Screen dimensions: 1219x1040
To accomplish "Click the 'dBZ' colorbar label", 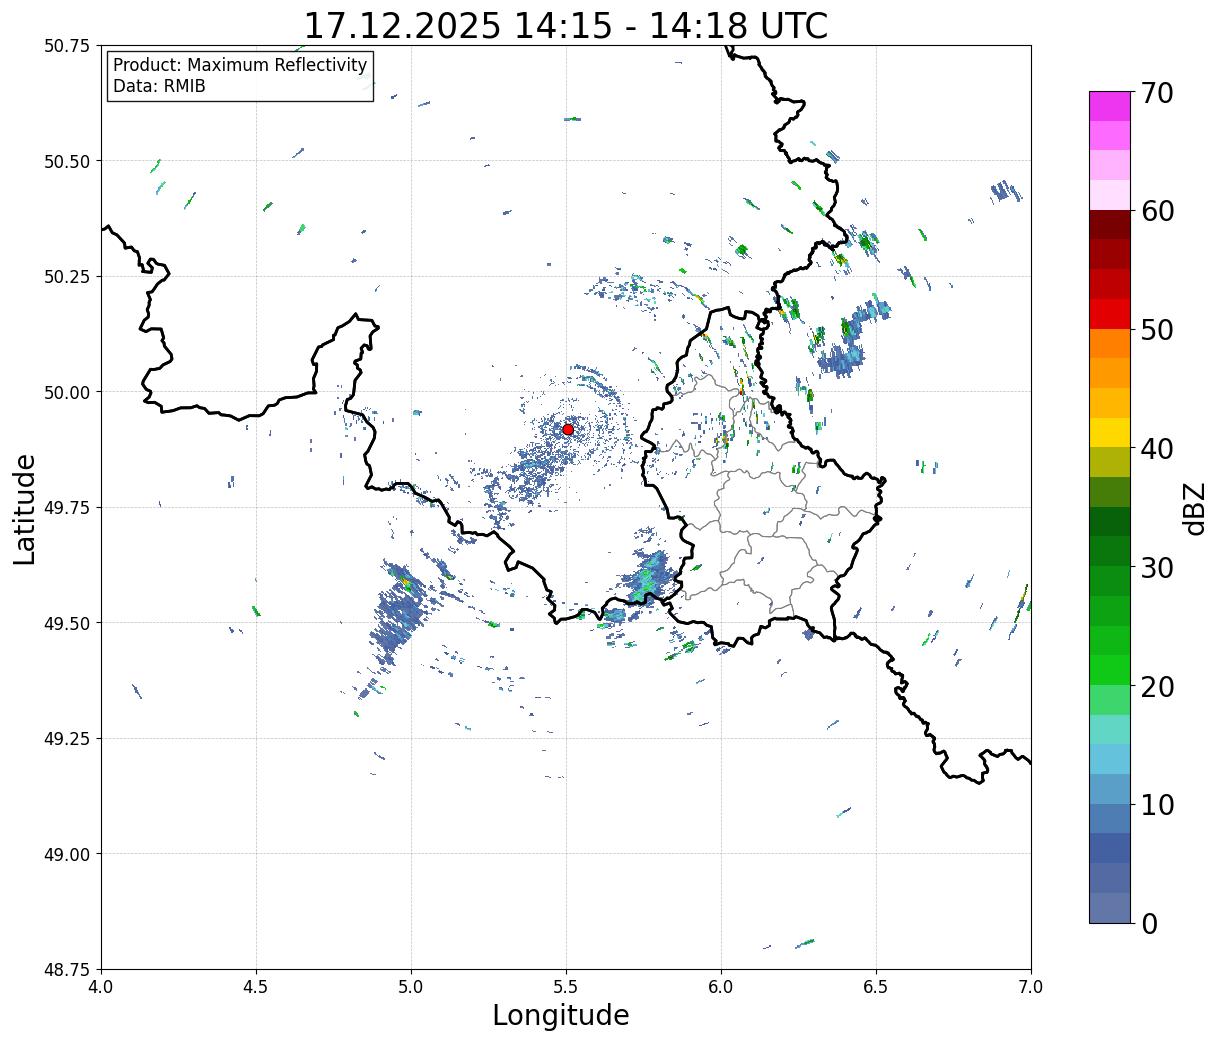I will 1194,508.
